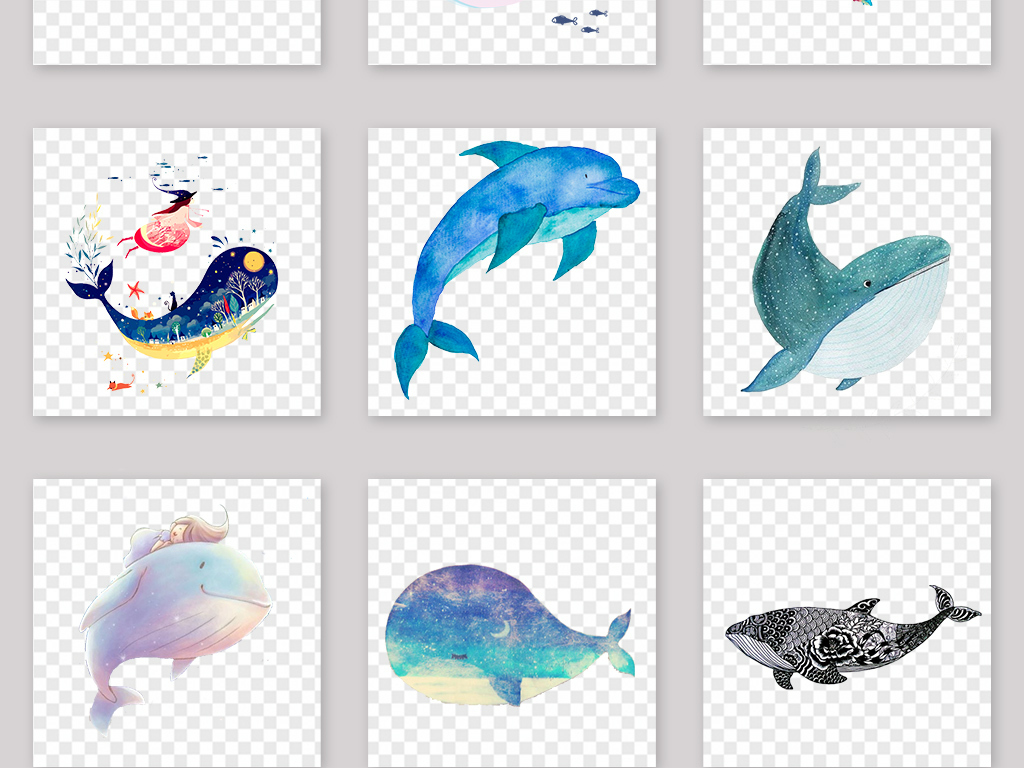Screen dimensions: 1024x768
Task: Choose the pastel whale with sleeping girl
Action: coord(177,620)
